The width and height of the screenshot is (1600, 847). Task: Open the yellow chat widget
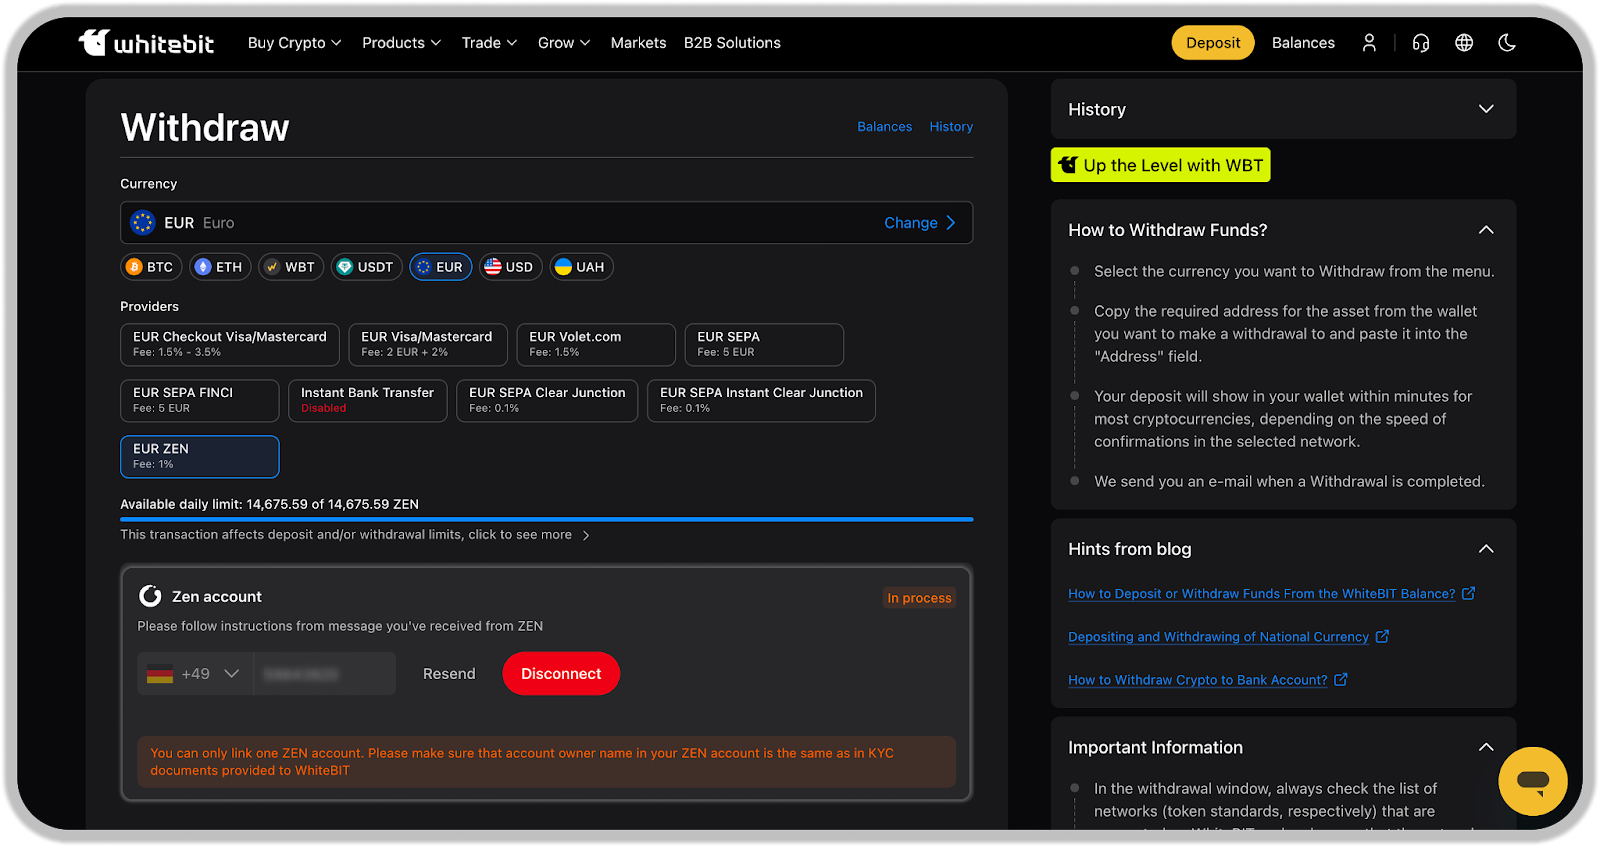point(1532,781)
